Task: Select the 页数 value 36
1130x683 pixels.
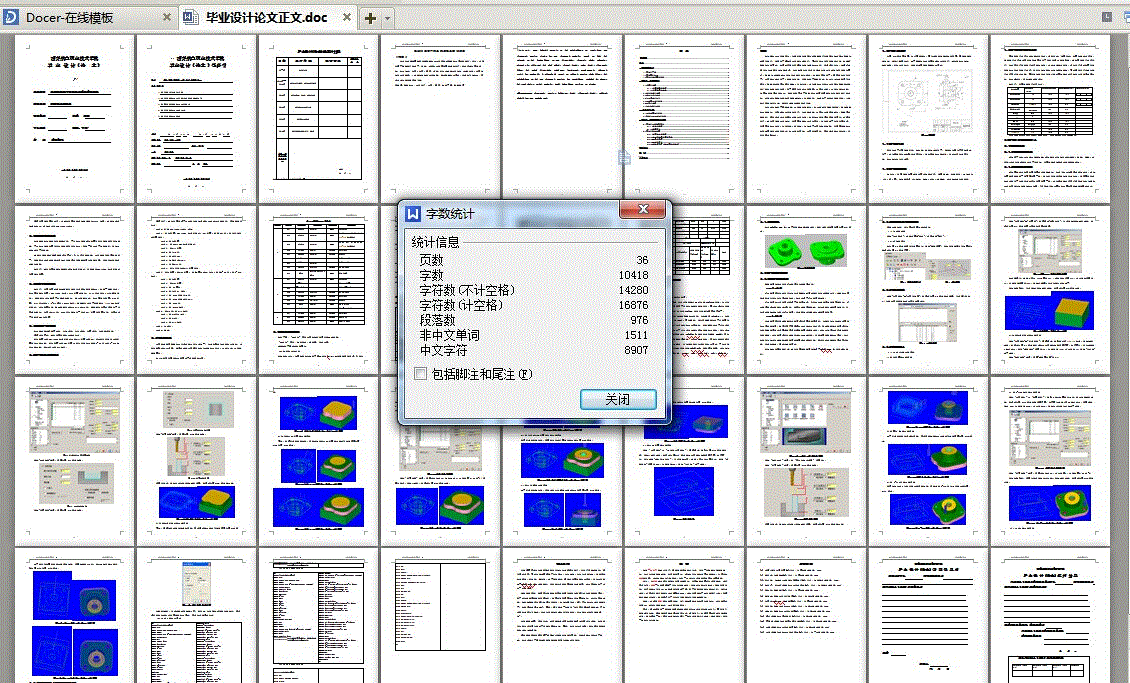Action: [642, 260]
